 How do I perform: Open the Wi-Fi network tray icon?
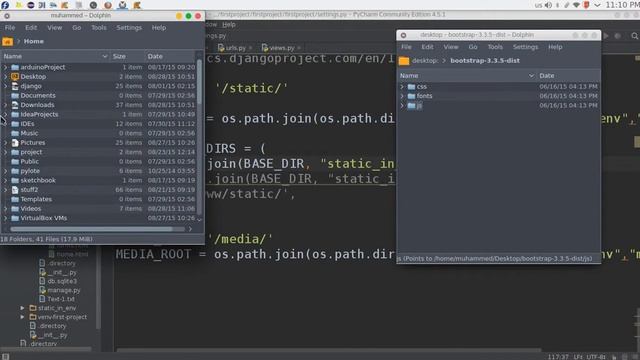point(576,5)
